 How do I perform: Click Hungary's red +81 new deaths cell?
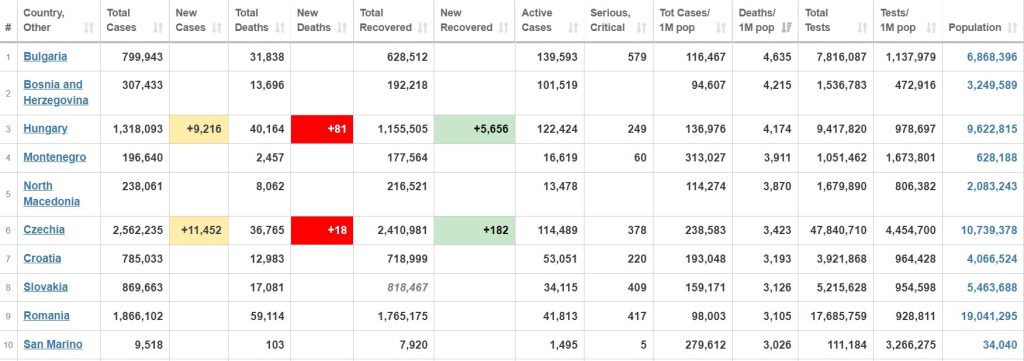(322, 129)
